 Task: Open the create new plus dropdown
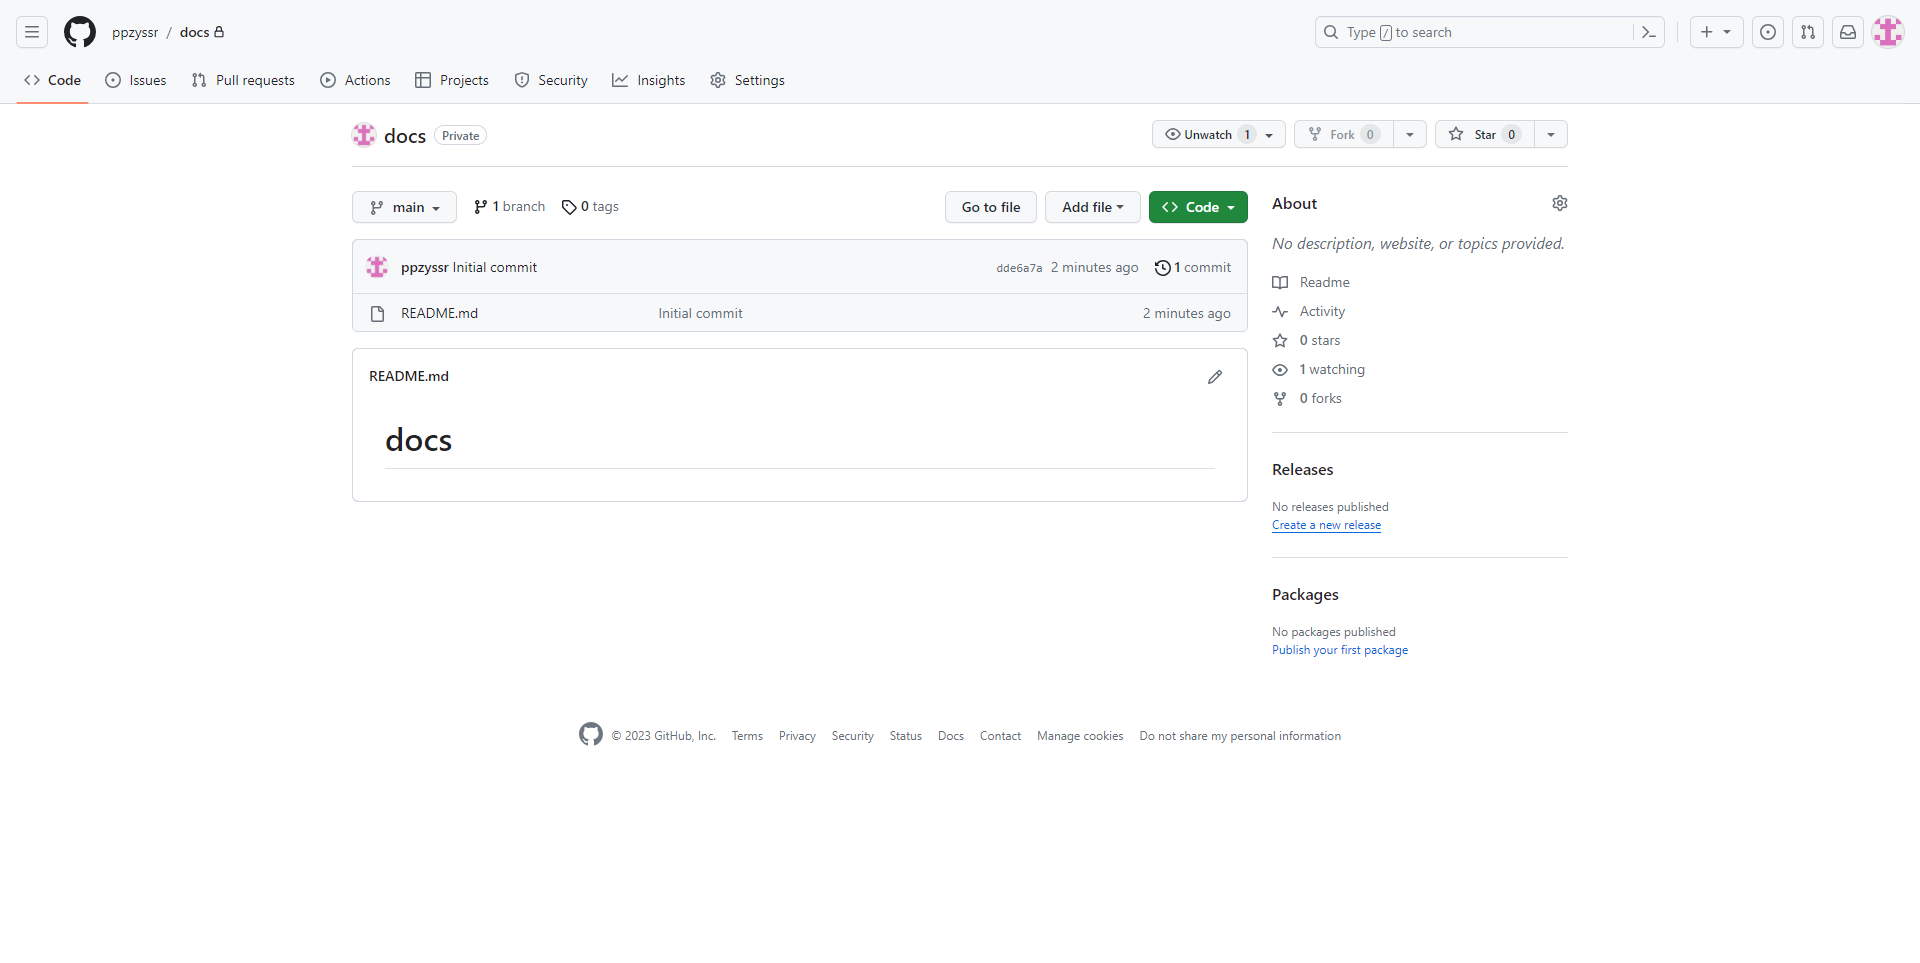click(x=1716, y=32)
